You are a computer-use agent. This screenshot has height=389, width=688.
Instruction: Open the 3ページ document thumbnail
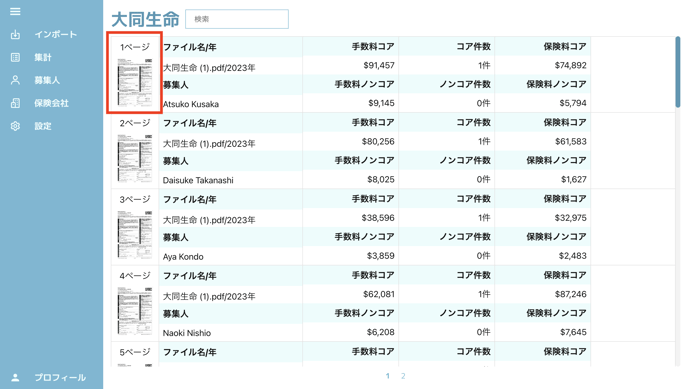(x=135, y=235)
